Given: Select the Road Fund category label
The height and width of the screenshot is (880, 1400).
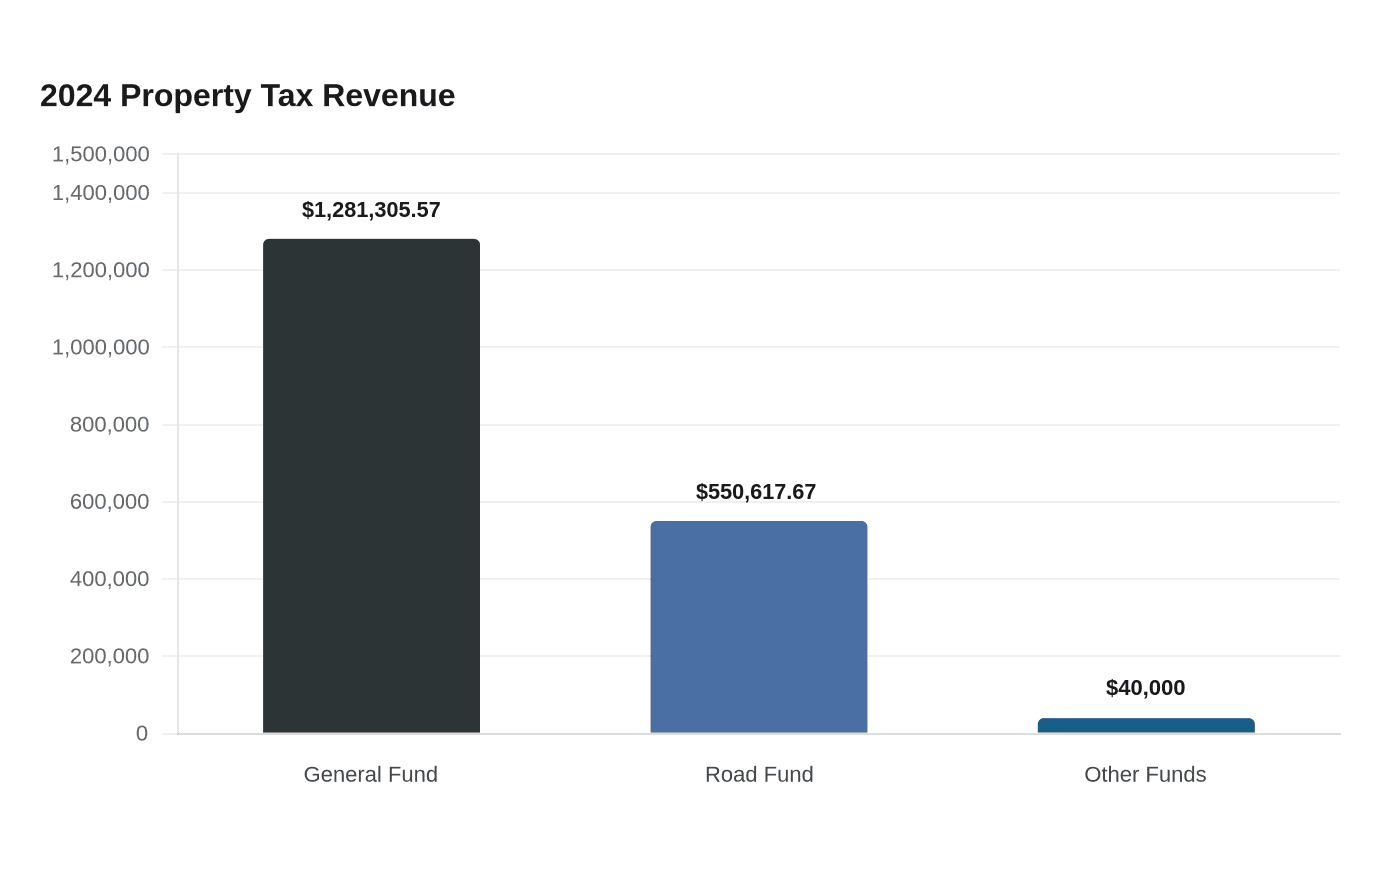Looking at the screenshot, I should 759,775.
